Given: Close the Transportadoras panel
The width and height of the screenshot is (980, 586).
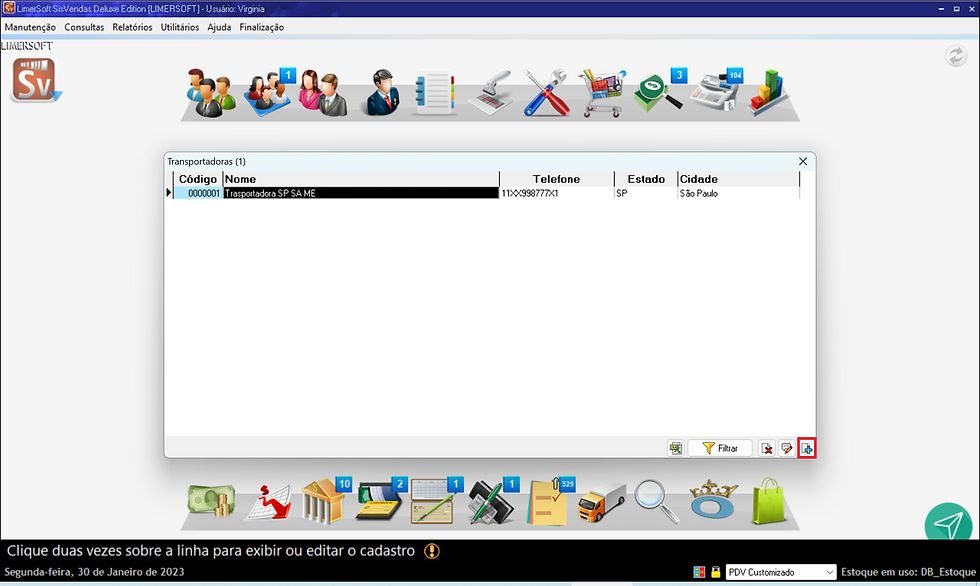Looking at the screenshot, I should (x=803, y=161).
